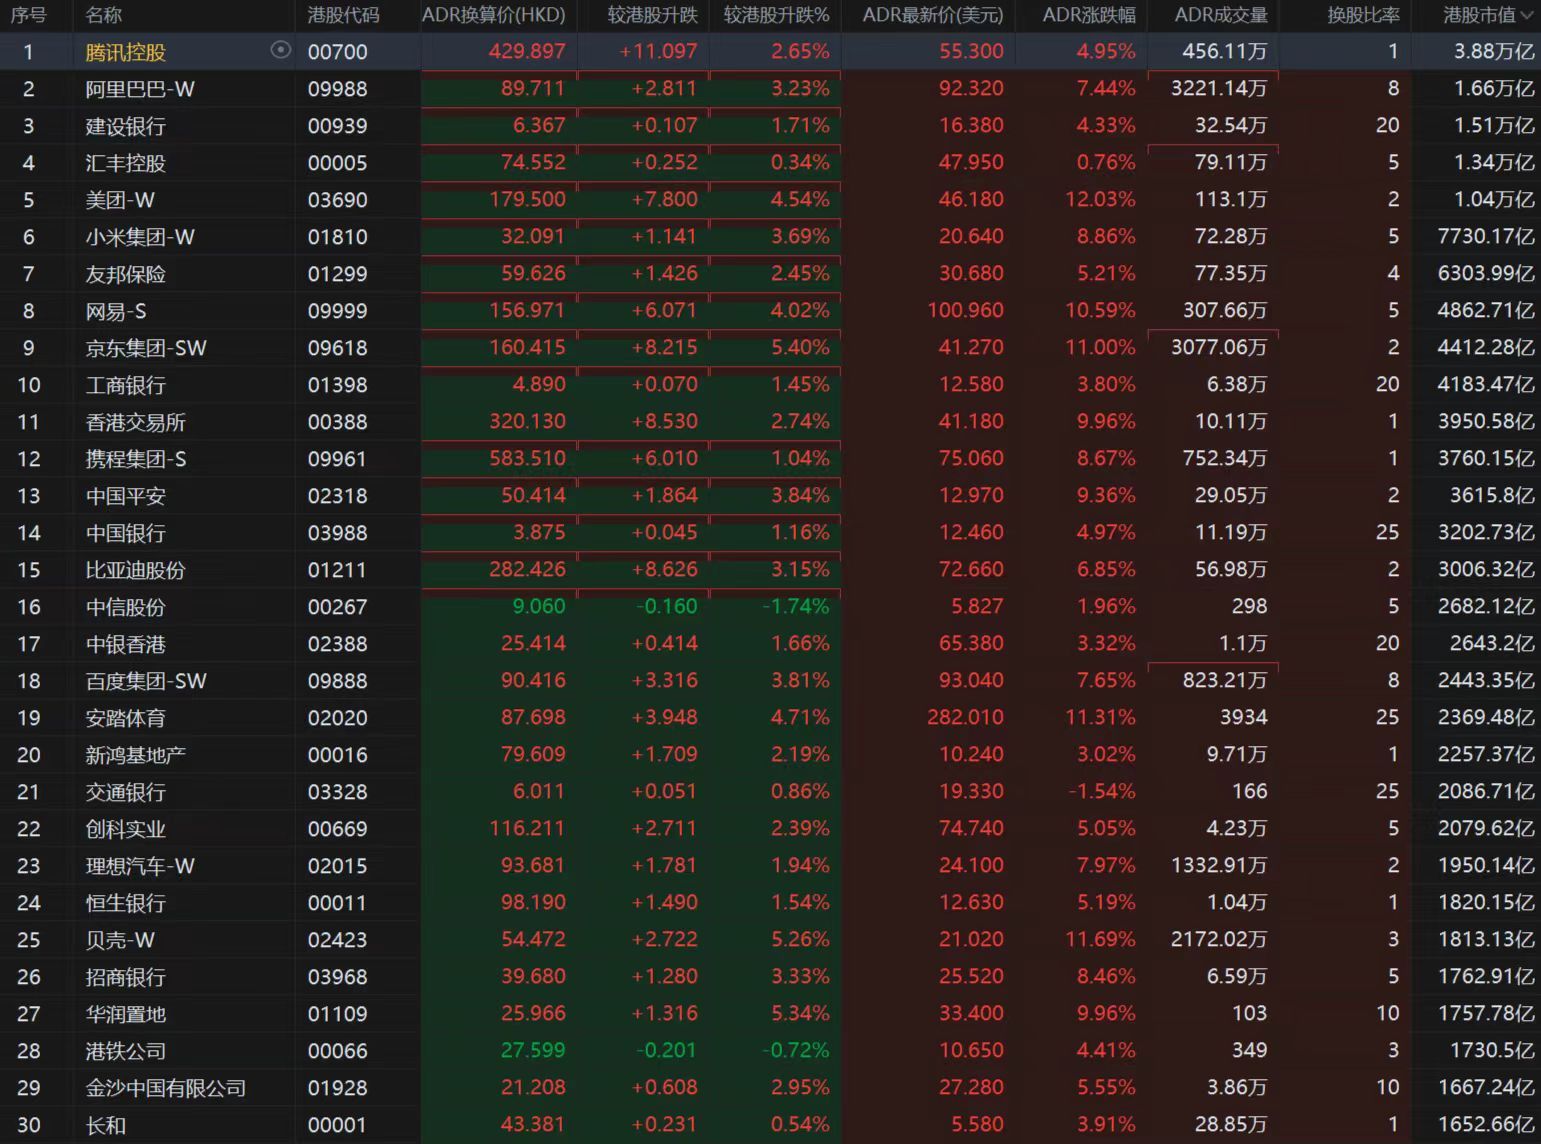The width and height of the screenshot is (1541, 1144).
Task: Click the circle icon beside 腾讯控股
Action: (x=281, y=50)
